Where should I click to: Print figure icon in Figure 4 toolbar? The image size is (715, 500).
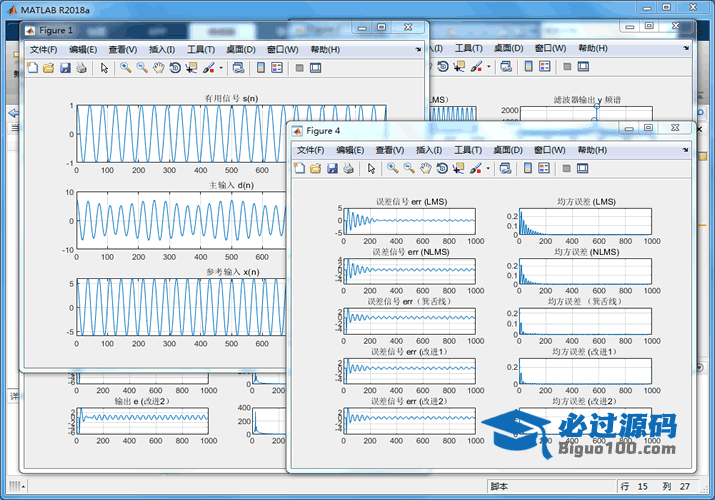[x=348, y=169]
